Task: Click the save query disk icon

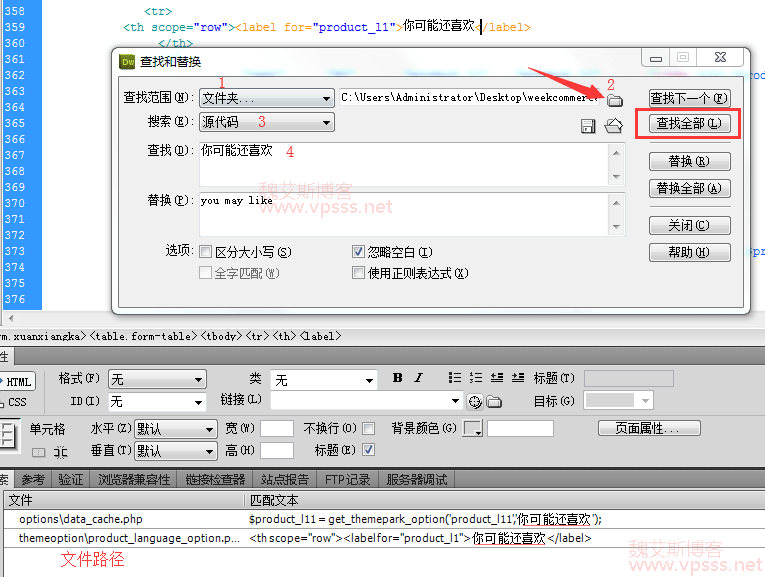Action: point(588,126)
